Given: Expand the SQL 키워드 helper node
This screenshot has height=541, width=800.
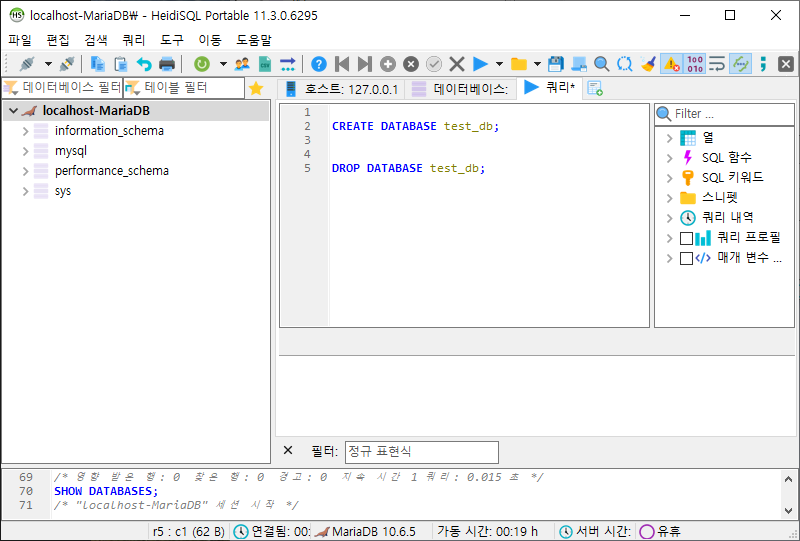Looking at the screenshot, I should (x=669, y=178).
